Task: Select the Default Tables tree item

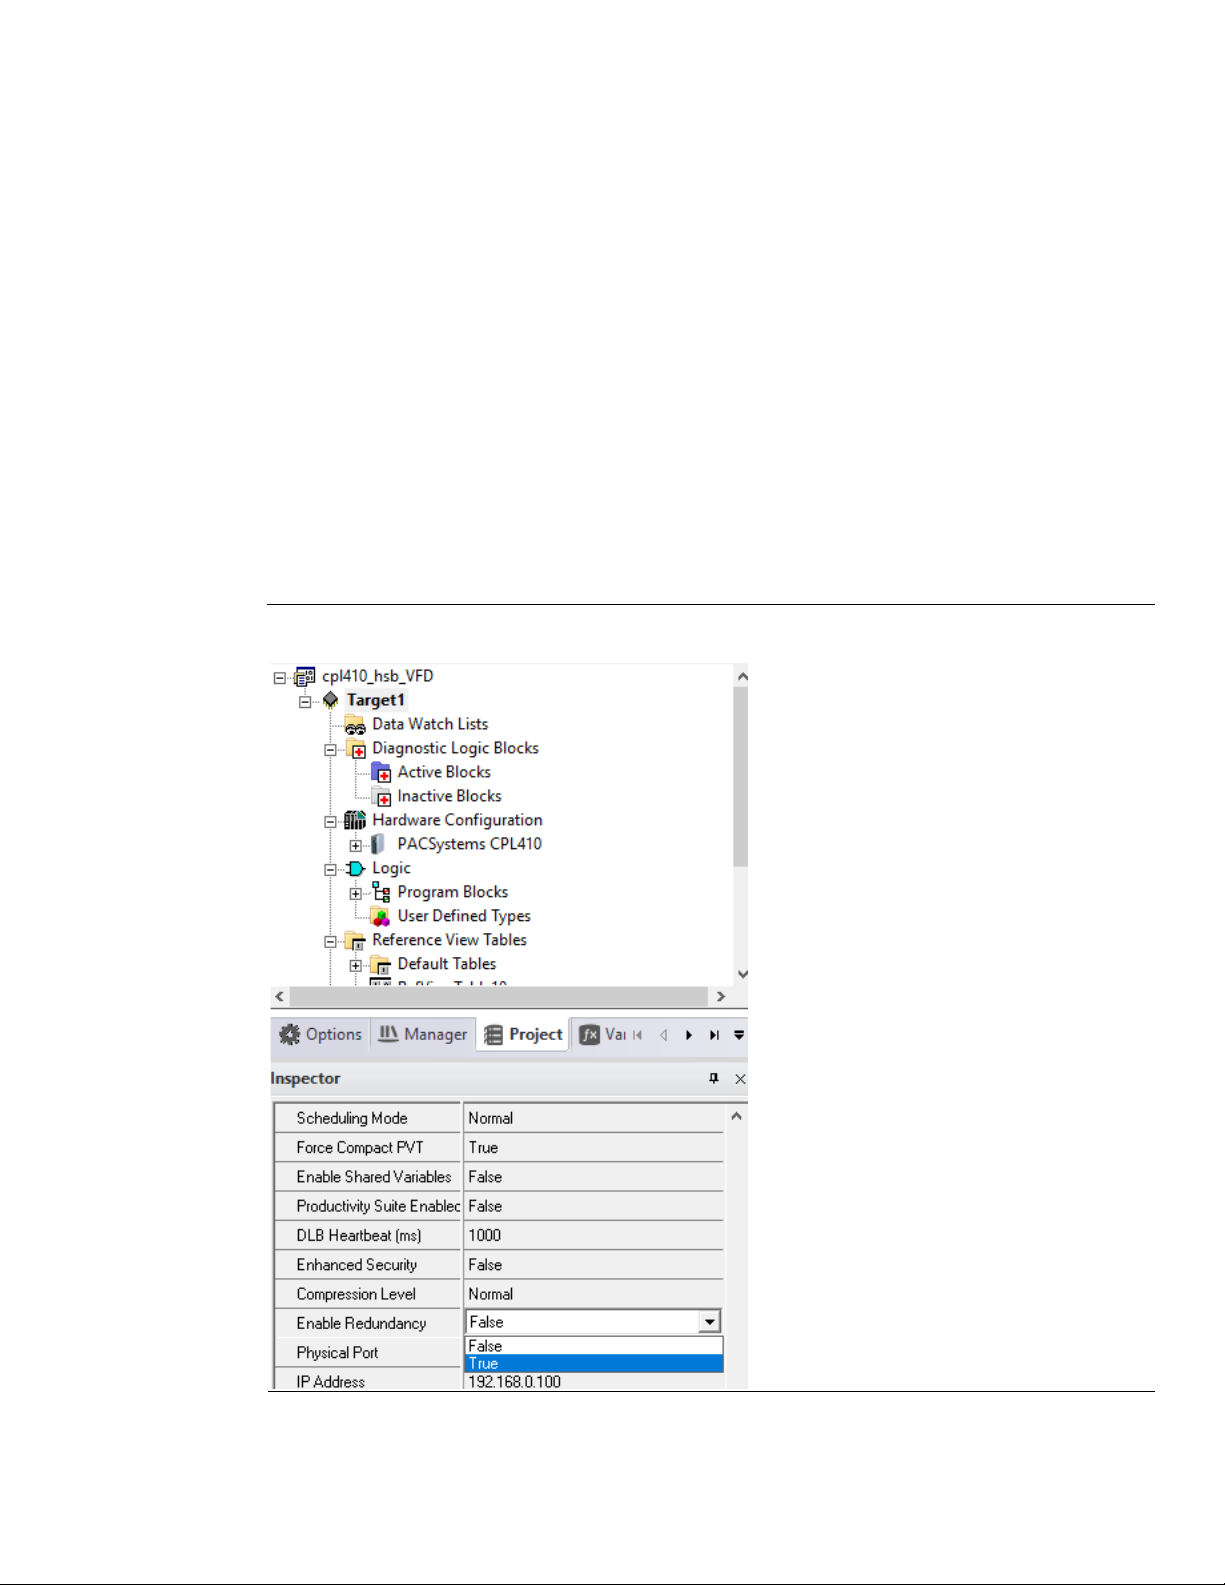Action: pos(446,964)
